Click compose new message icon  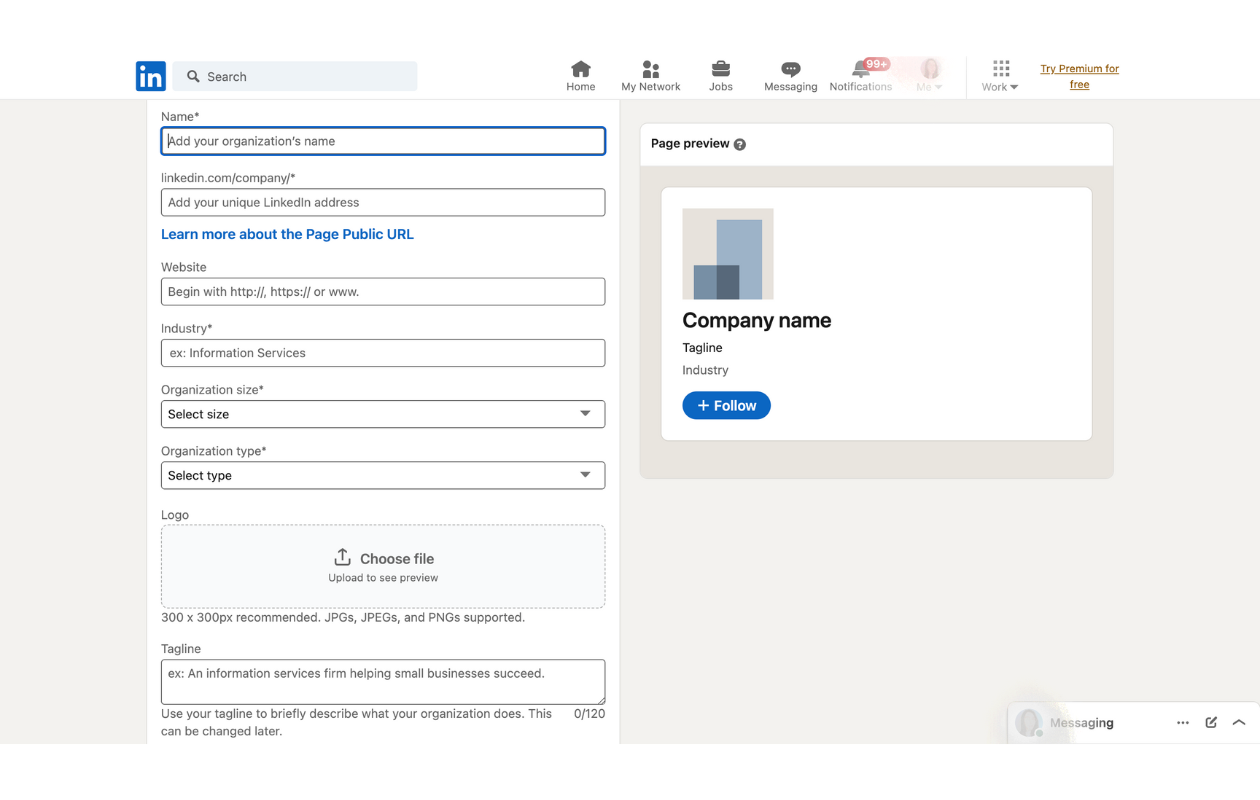[x=1211, y=722]
